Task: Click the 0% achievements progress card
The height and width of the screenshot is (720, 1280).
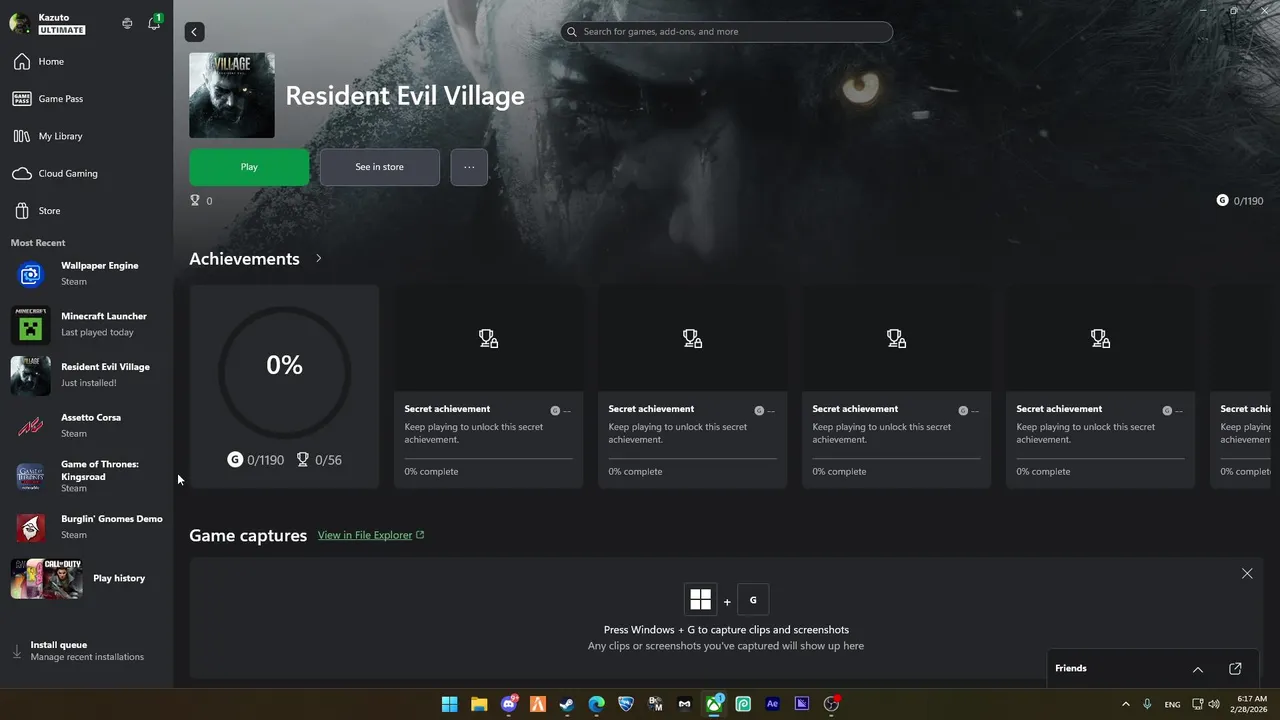Action: pos(284,386)
